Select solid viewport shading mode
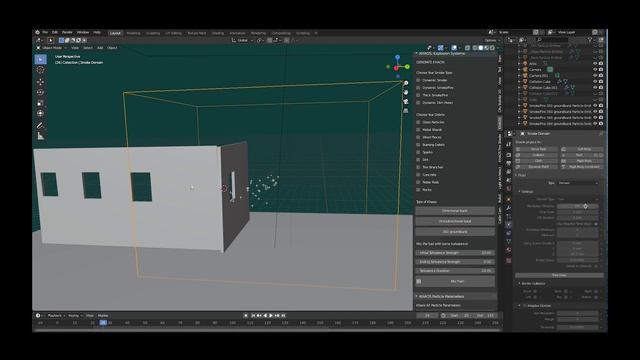Screen dimensions: 640x360 [480, 48]
